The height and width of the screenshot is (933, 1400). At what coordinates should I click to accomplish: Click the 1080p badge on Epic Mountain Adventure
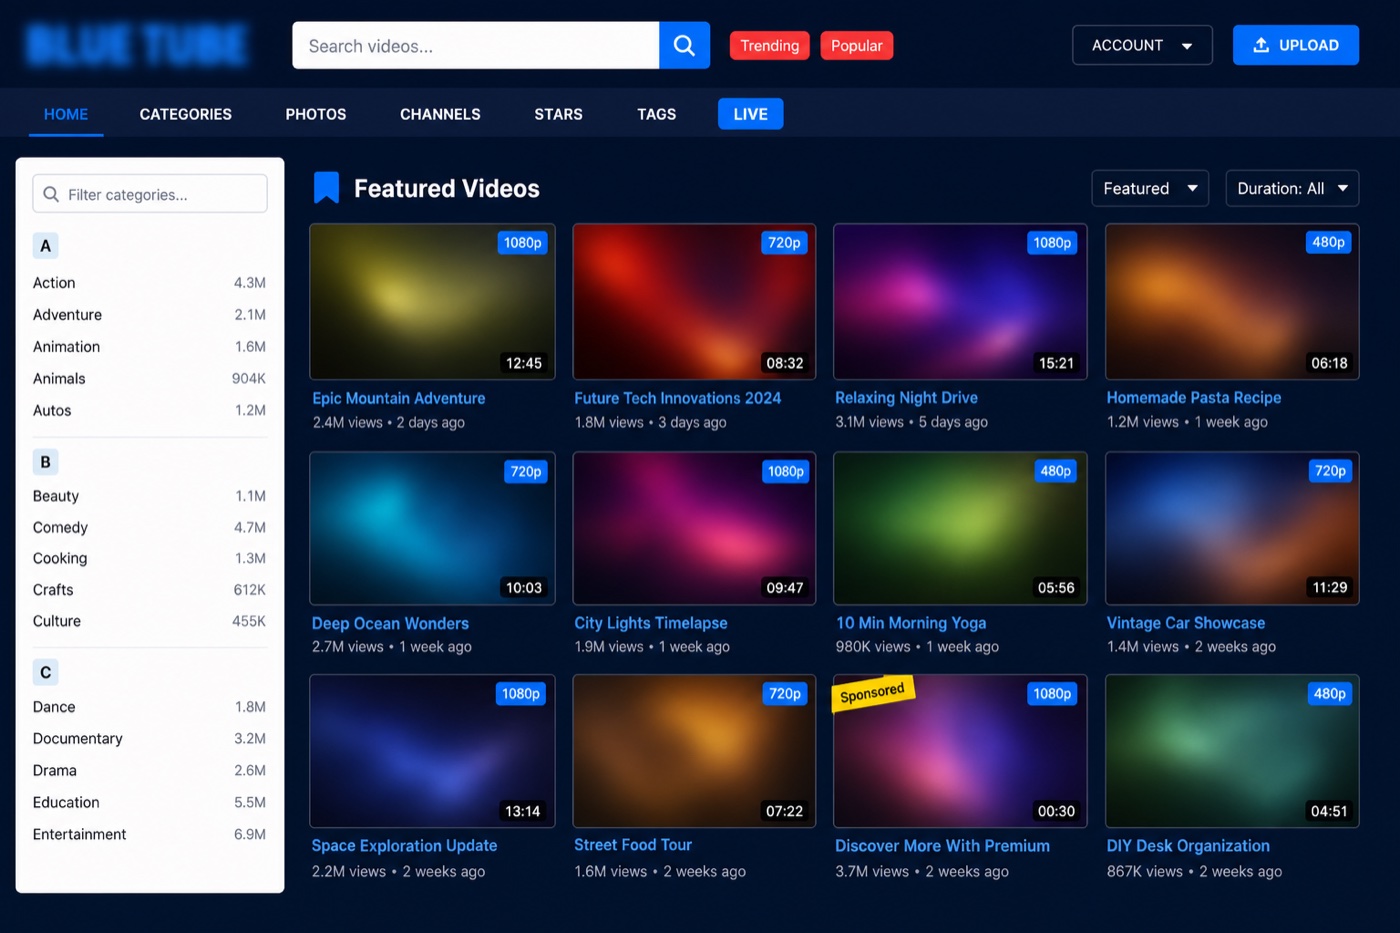(x=522, y=243)
